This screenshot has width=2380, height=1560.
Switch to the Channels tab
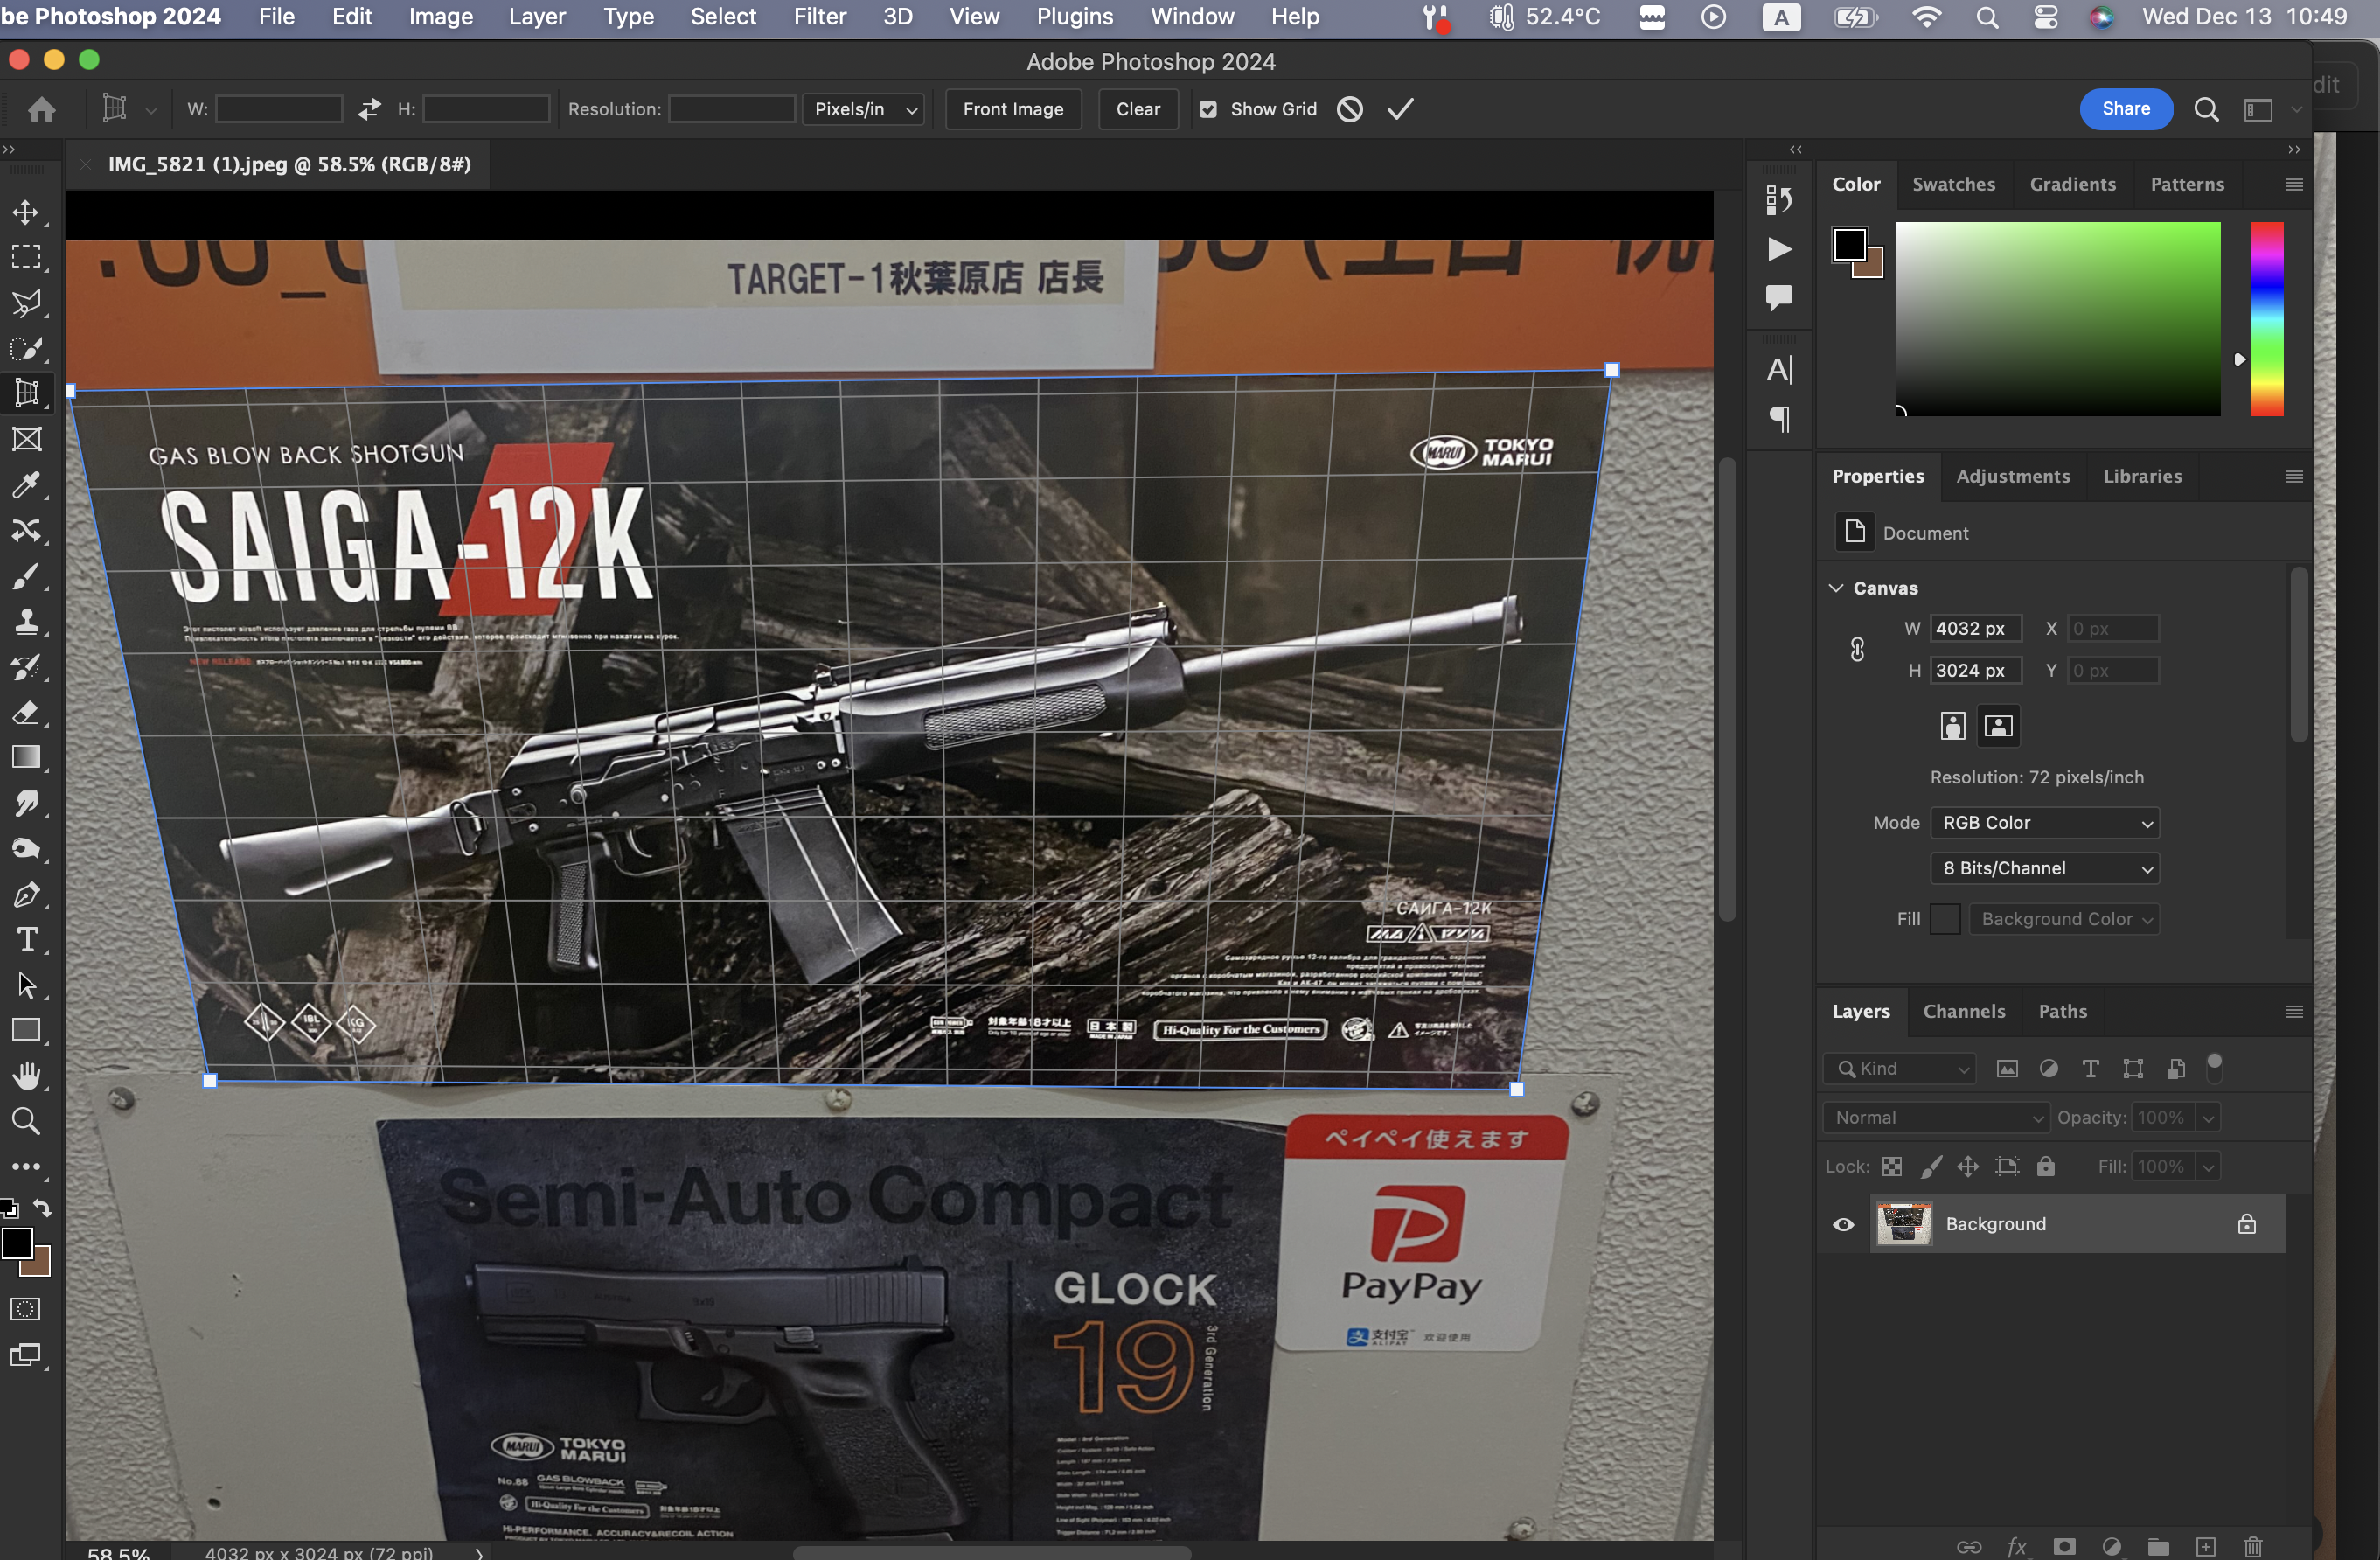click(x=1963, y=1011)
